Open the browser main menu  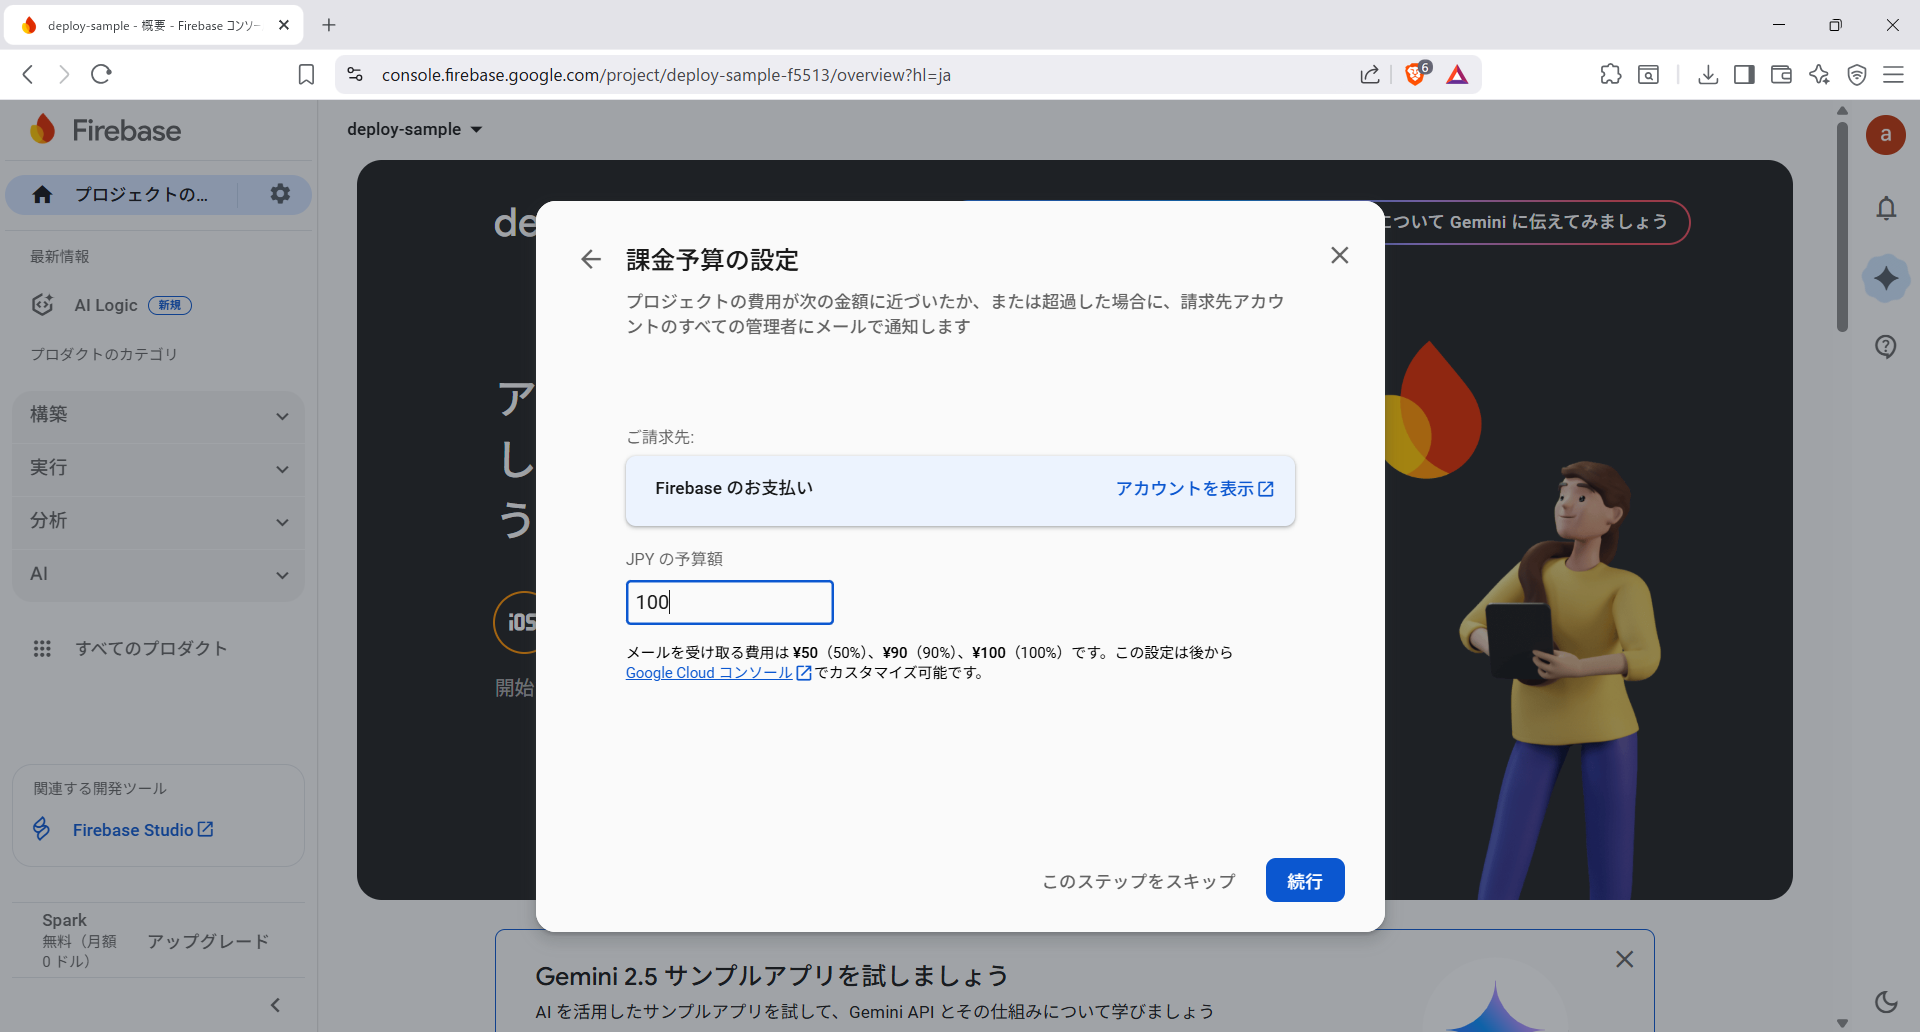coord(1893,75)
